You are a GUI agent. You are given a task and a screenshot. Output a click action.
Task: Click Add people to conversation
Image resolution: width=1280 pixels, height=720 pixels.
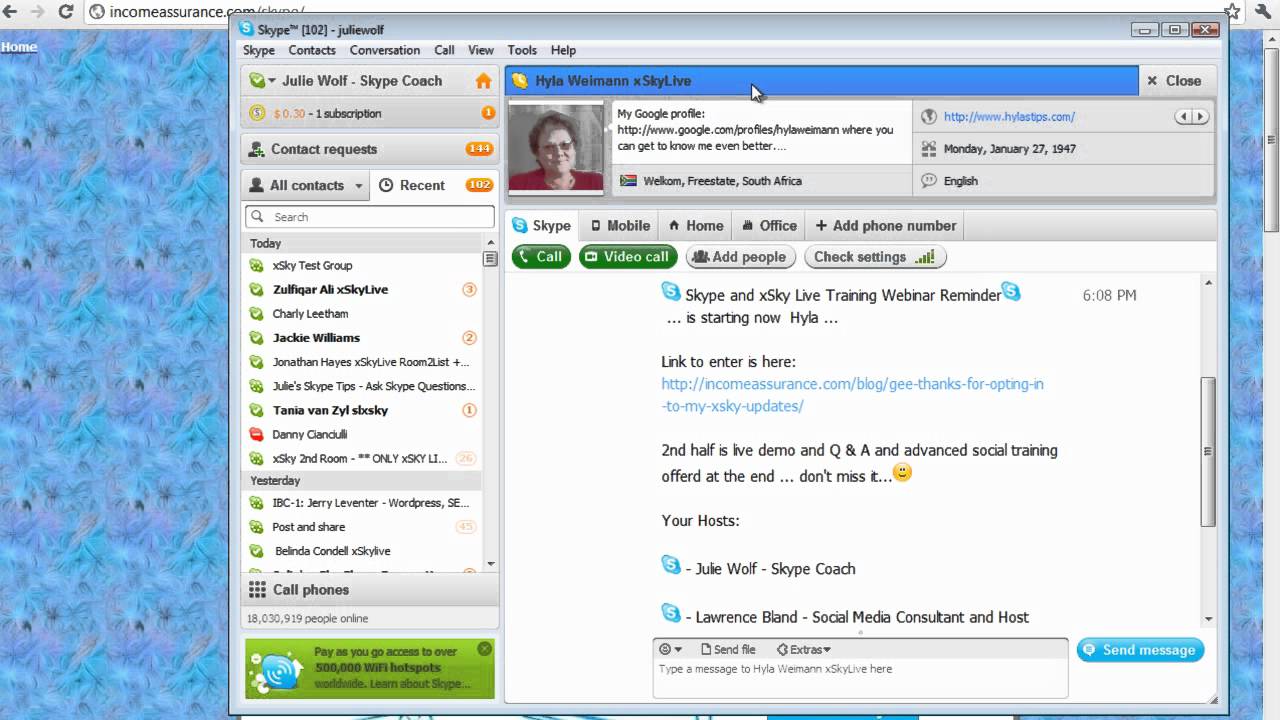click(x=741, y=257)
